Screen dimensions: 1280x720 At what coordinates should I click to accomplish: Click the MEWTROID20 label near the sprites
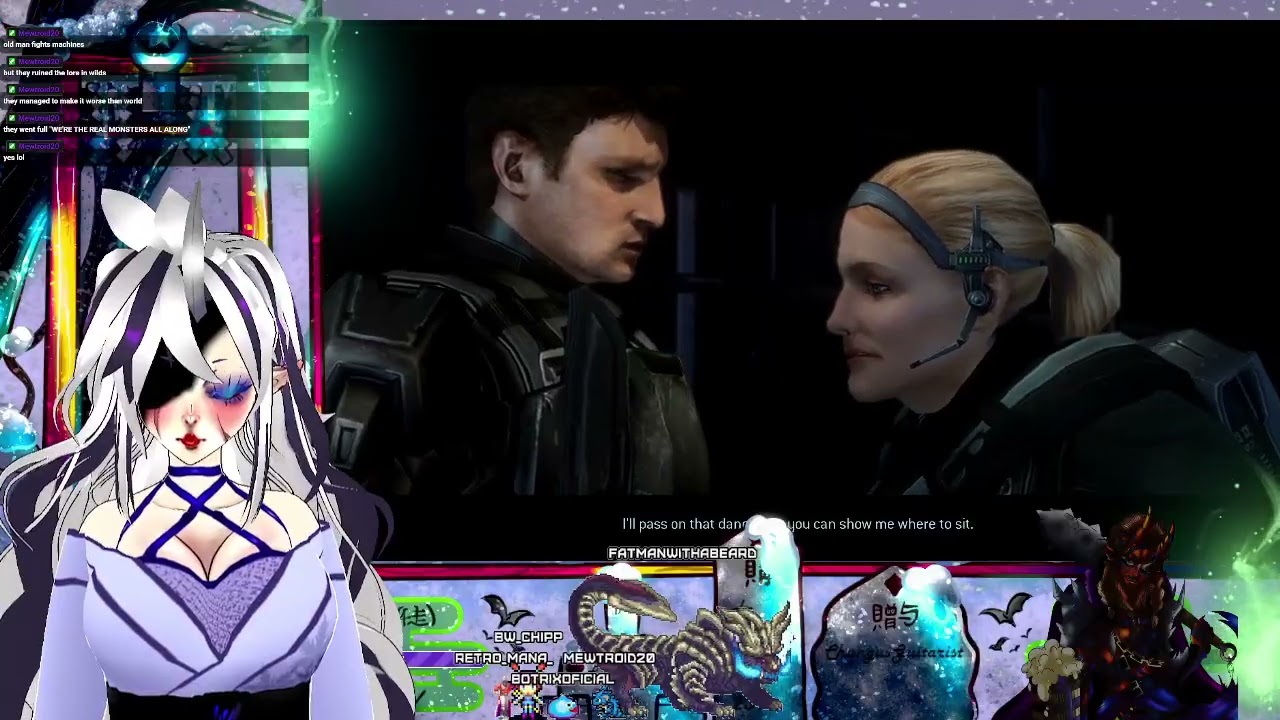click(x=609, y=658)
